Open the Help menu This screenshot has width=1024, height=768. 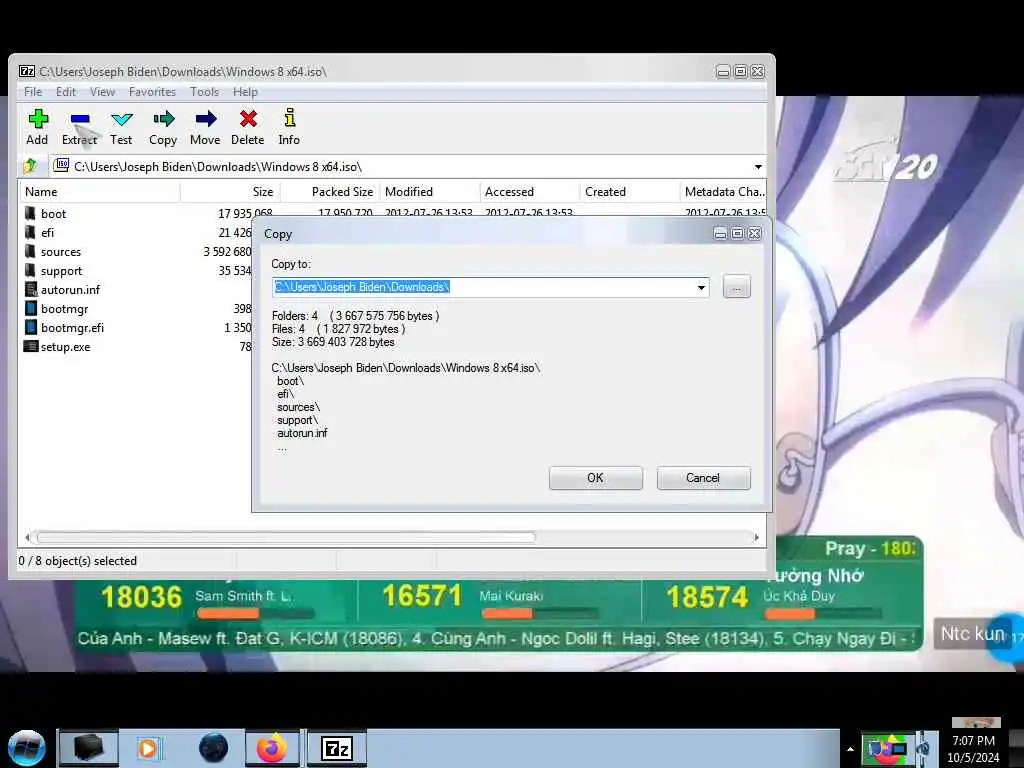pos(245,92)
